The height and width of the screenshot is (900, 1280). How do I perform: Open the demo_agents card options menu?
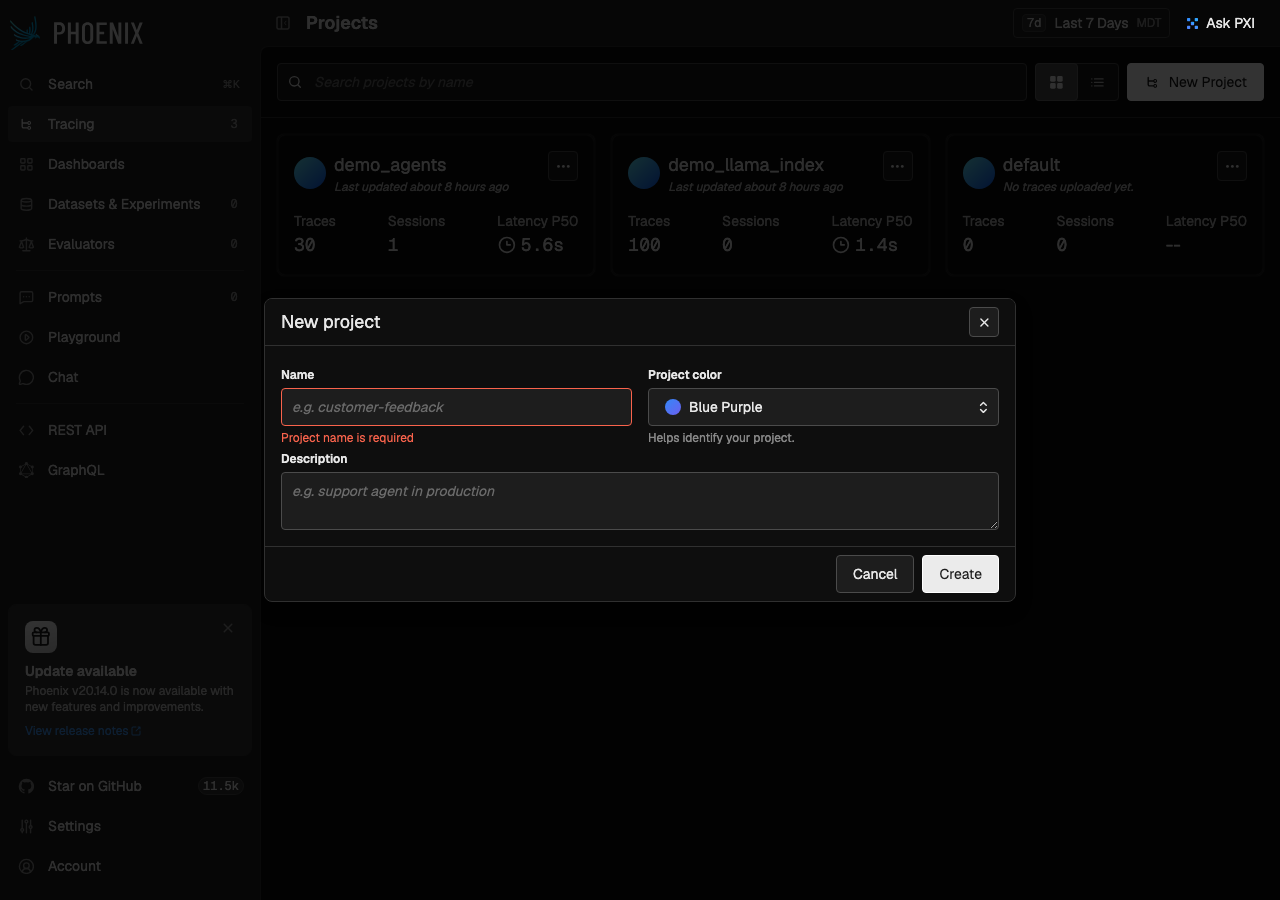tap(563, 166)
